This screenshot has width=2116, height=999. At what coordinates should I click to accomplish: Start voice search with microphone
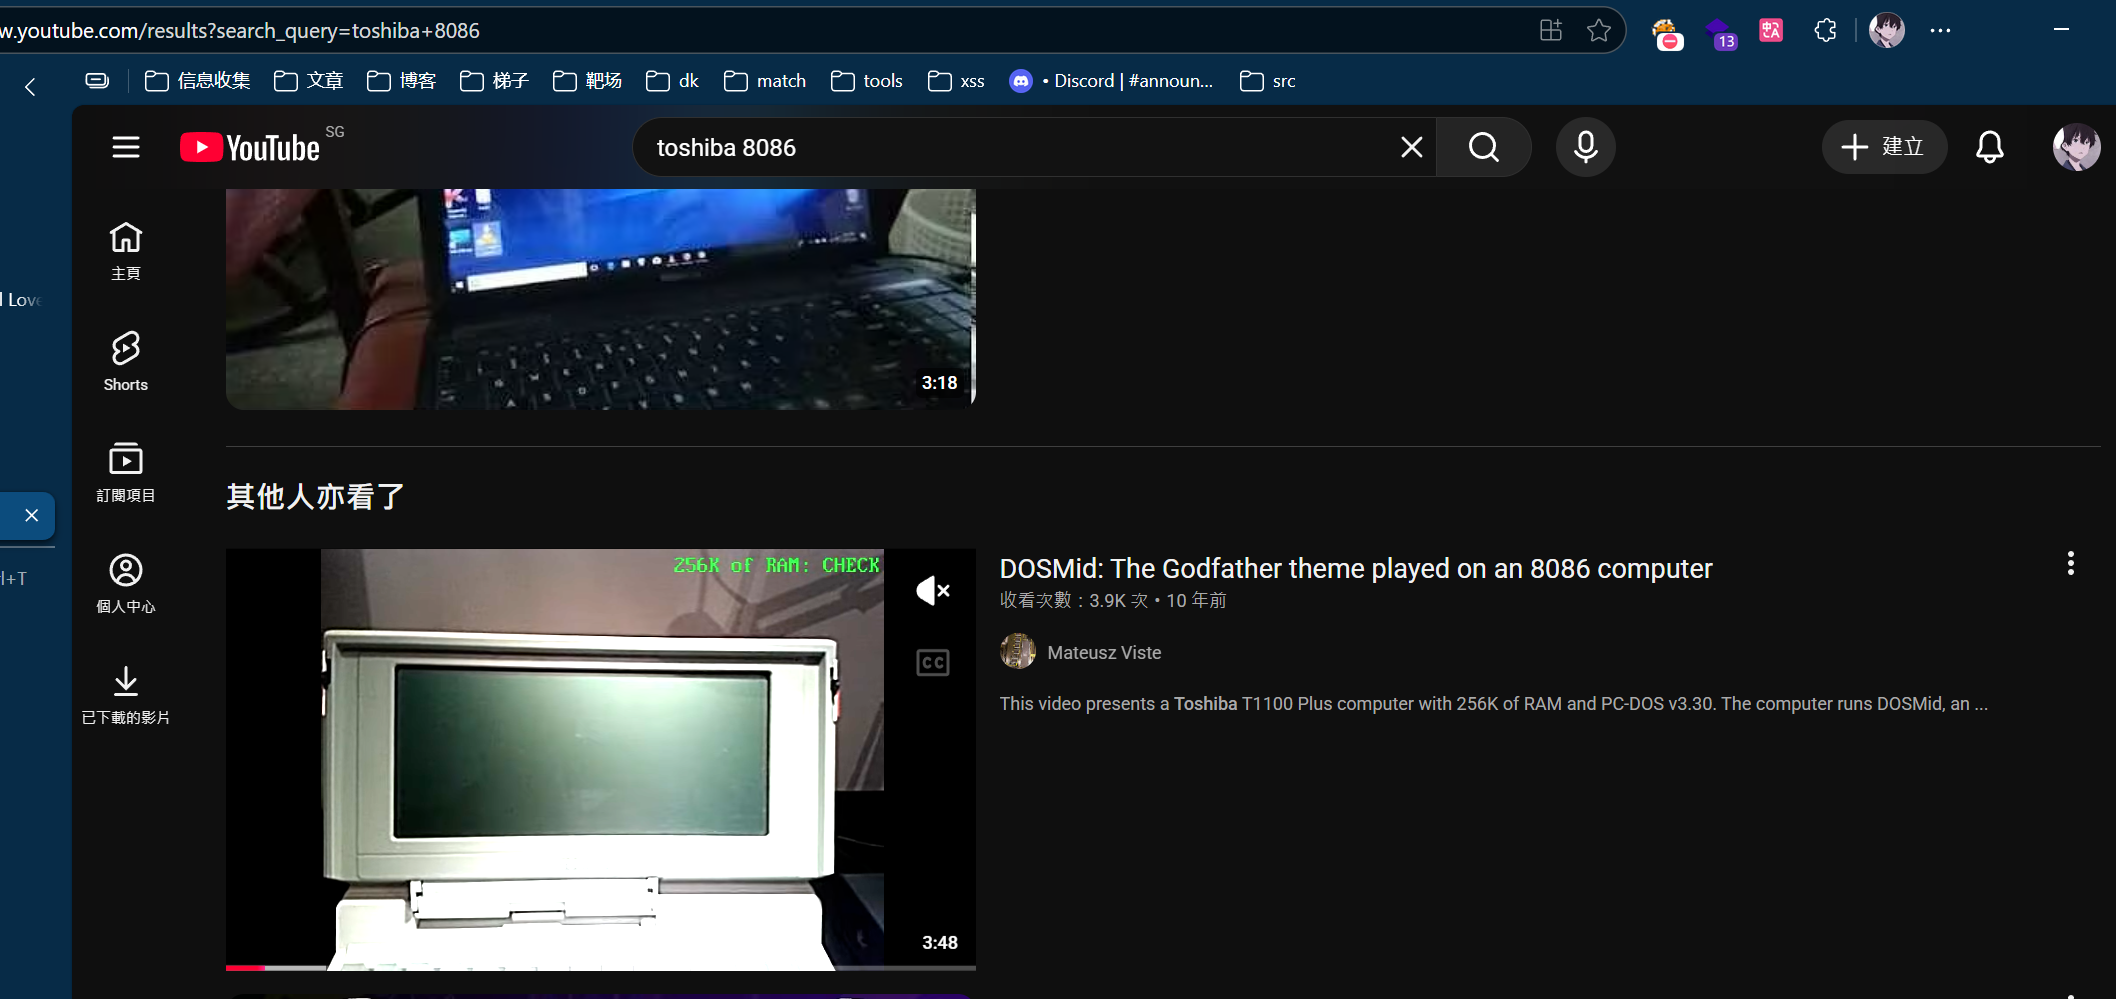pyautogui.click(x=1585, y=148)
